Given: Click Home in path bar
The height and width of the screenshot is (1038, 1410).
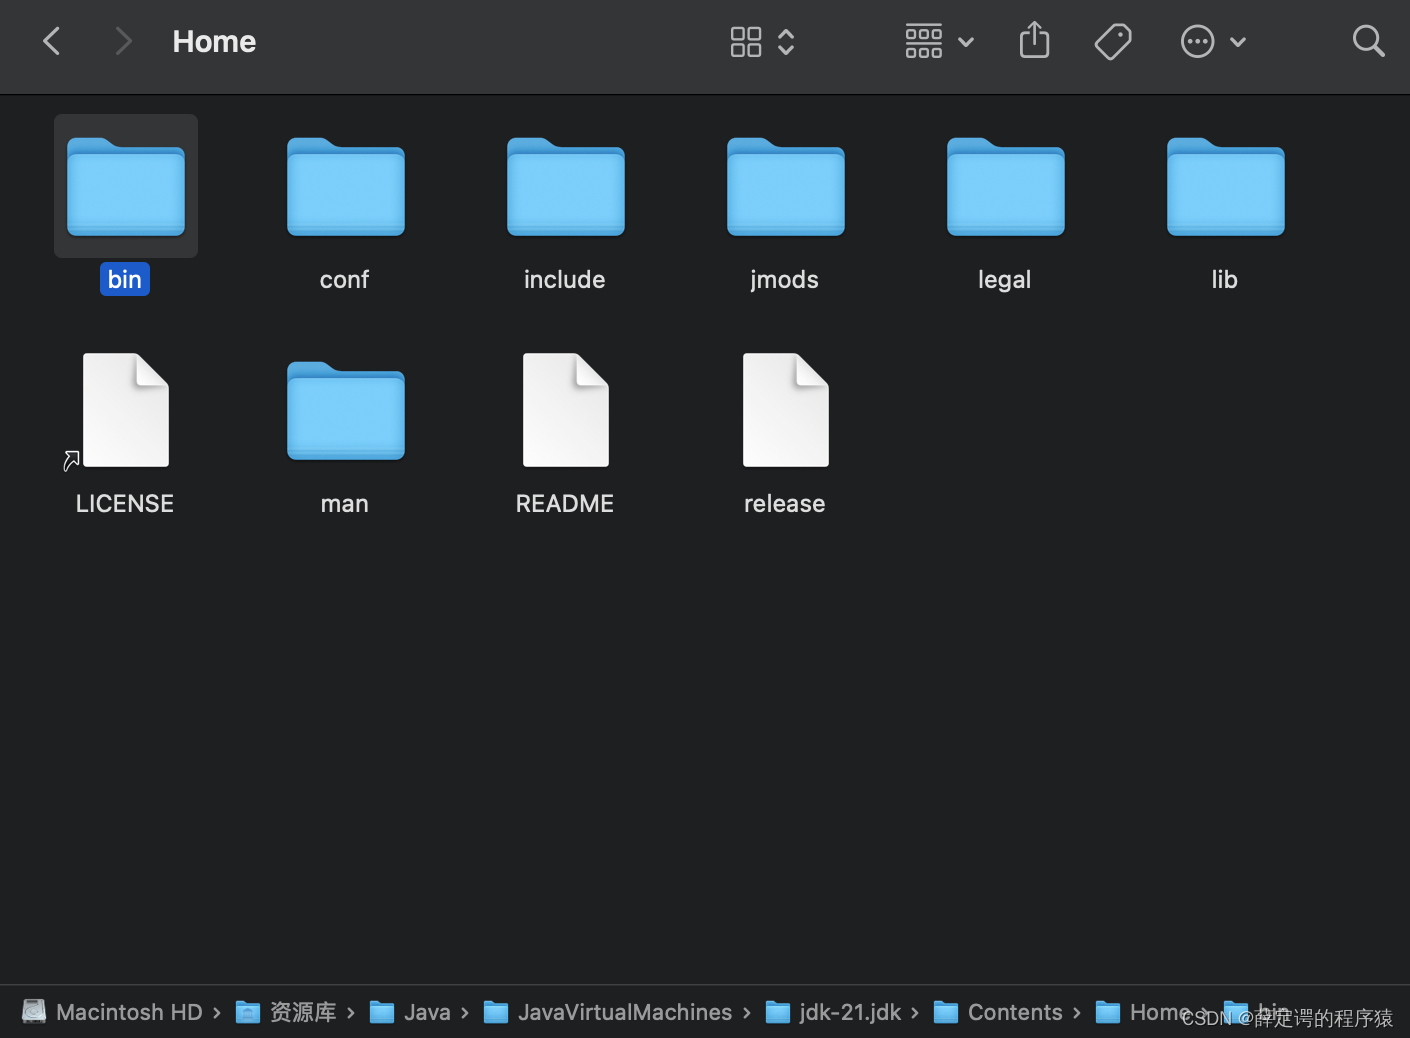Looking at the screenshot, I should tap(1143, 1012).
